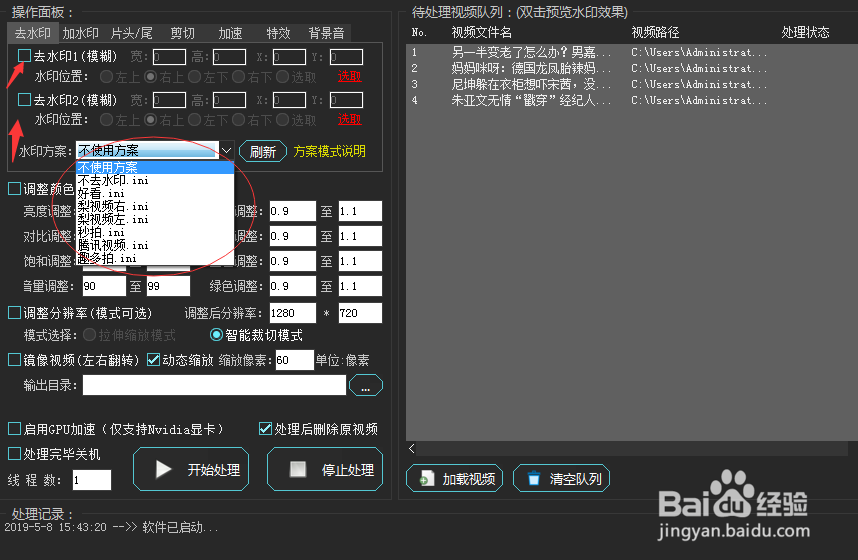Screen dimensions: 858x560
Task: Enable 处理完毕关机 checkbox
Action: click(14, 454)
